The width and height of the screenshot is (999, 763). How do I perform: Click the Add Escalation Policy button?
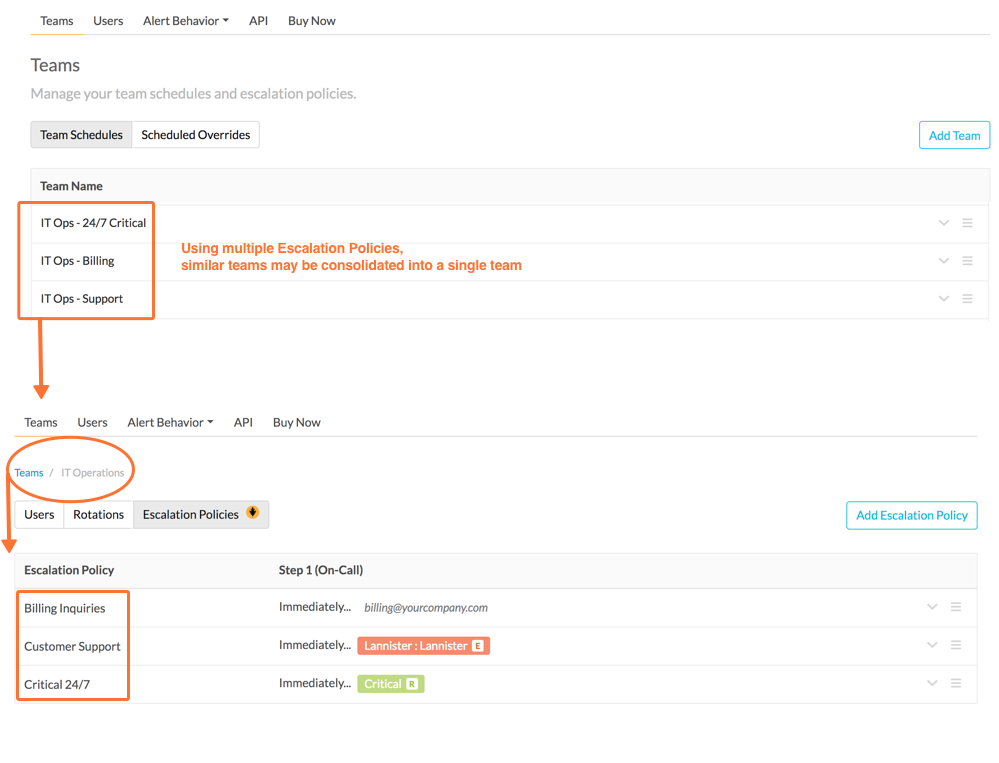[912, 515]
